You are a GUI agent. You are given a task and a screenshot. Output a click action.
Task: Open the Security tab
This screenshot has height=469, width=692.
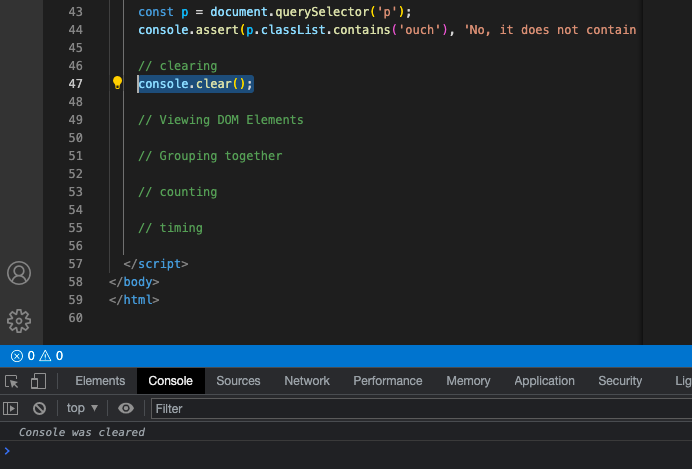pos(620,381)
